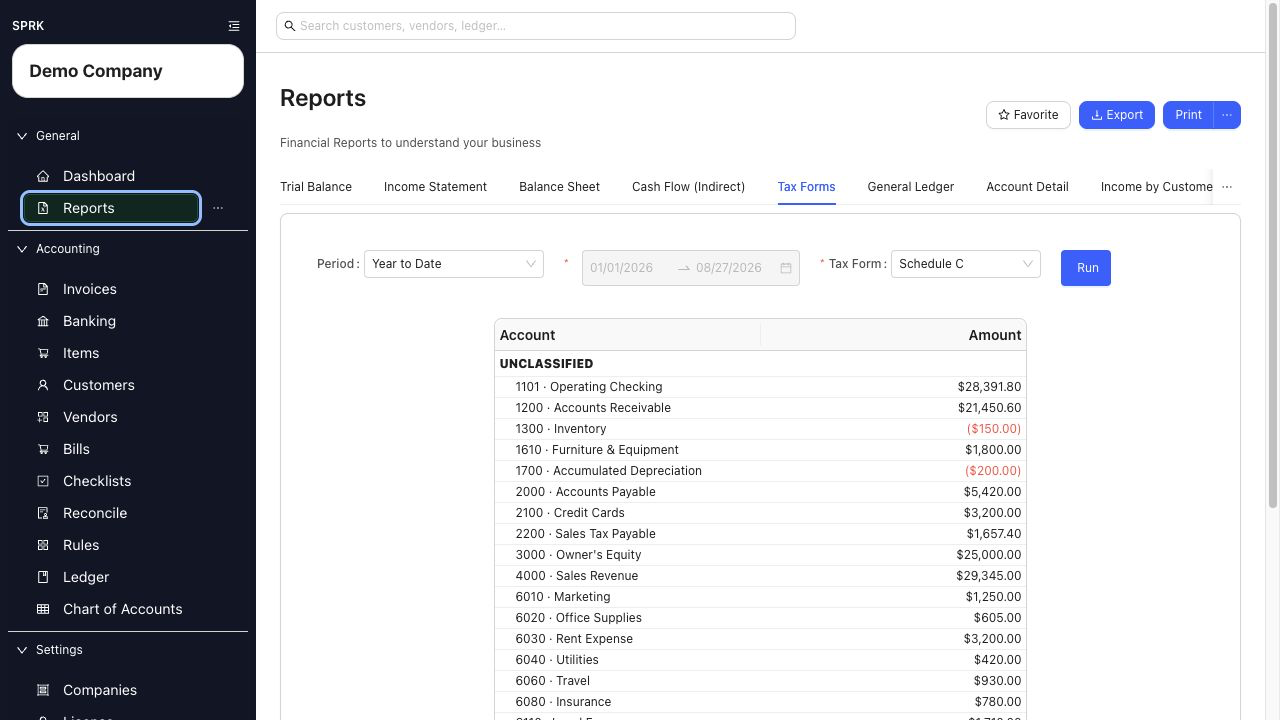Screen dimensions: 1280x720
Task: Select the 1300 · Inventory row
Action: click(760, 429)
